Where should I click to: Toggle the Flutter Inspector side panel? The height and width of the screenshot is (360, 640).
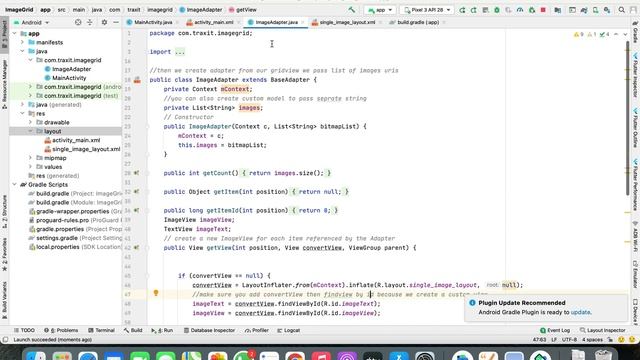pos(635,75)
